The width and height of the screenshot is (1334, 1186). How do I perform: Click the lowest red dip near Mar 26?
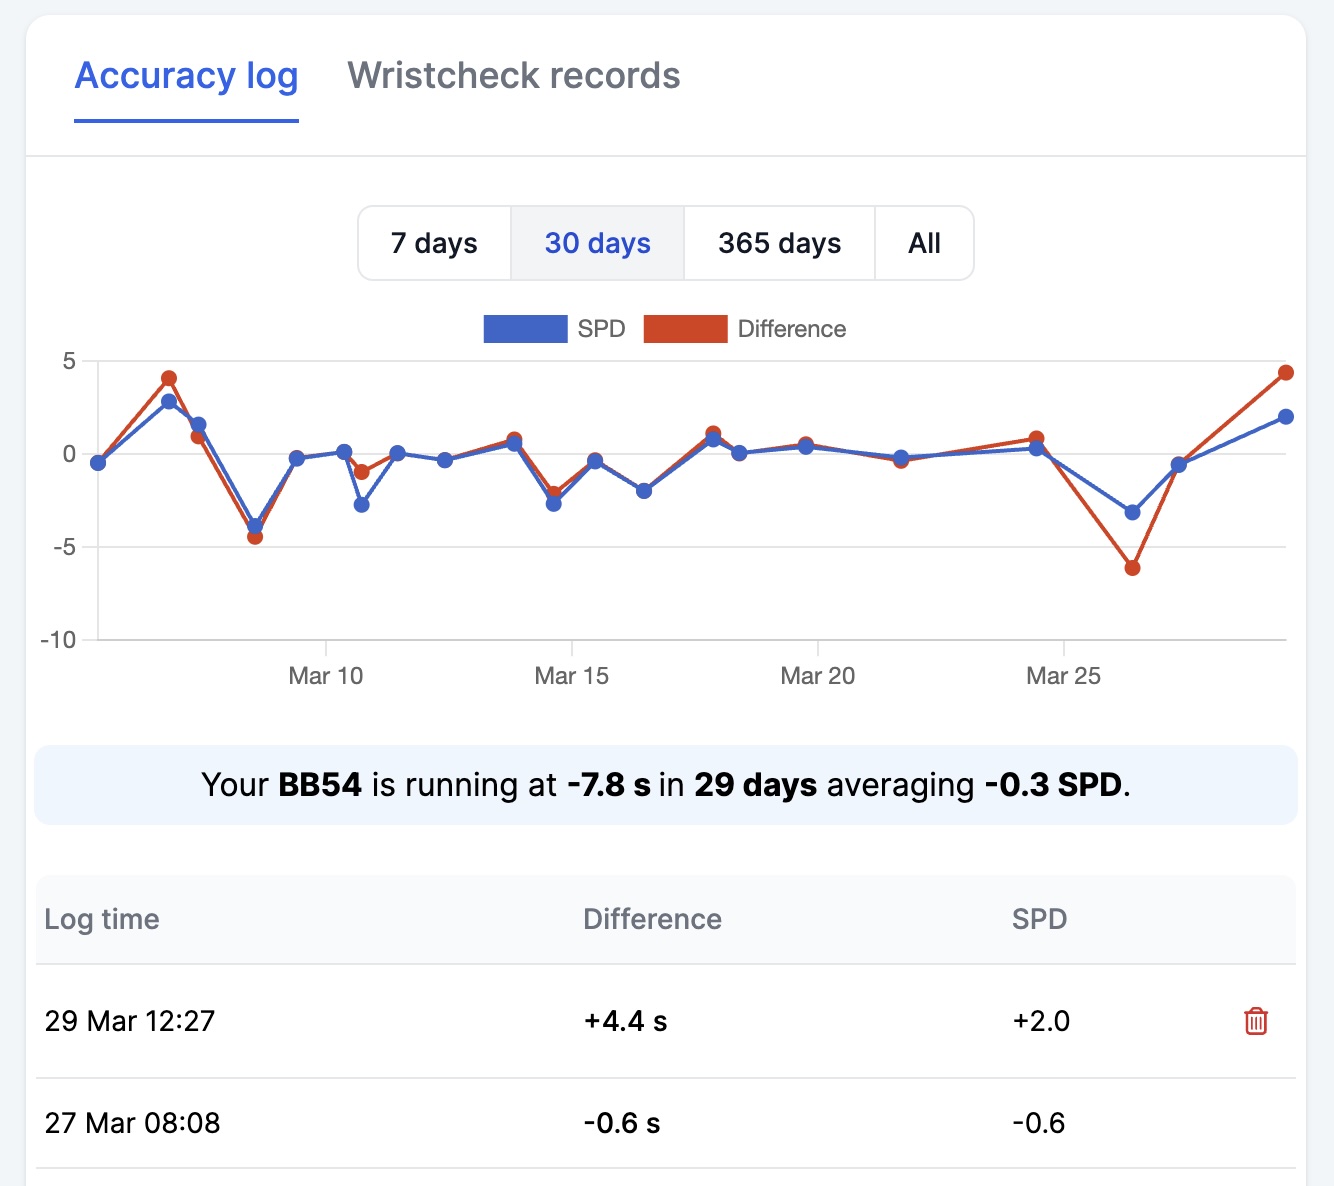1131,566
